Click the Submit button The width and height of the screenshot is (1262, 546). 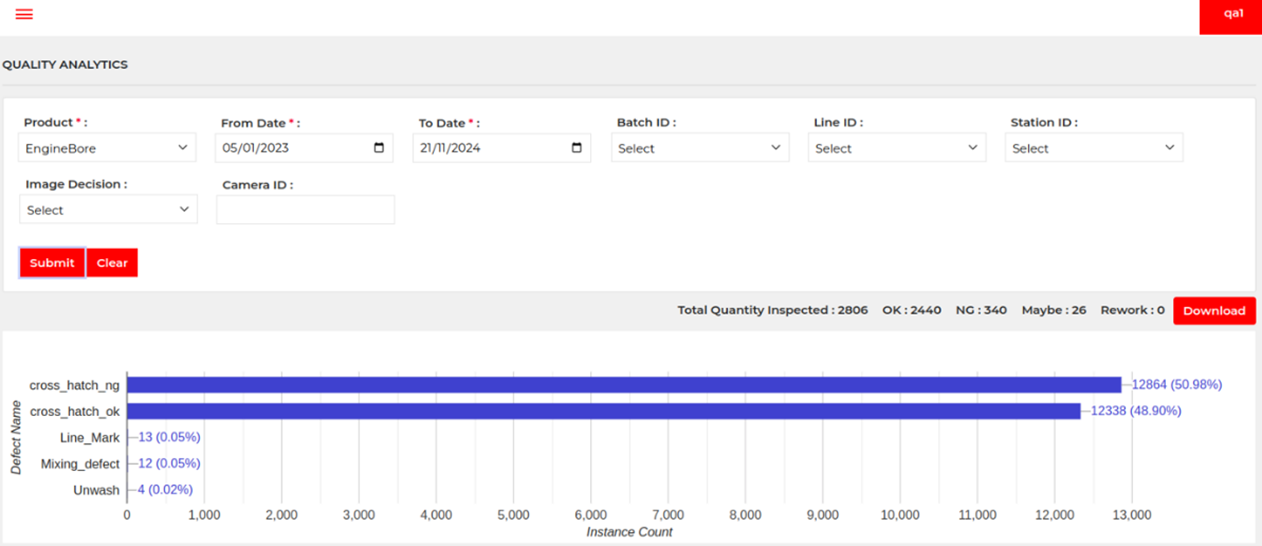(x=52, y=263)
